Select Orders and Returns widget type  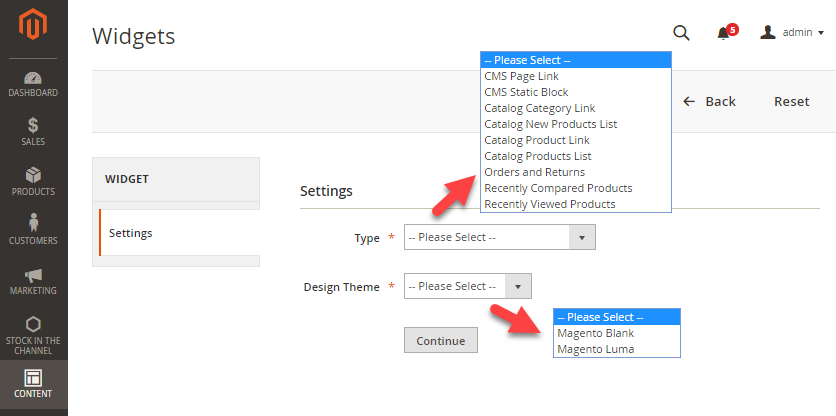point(534,172)
